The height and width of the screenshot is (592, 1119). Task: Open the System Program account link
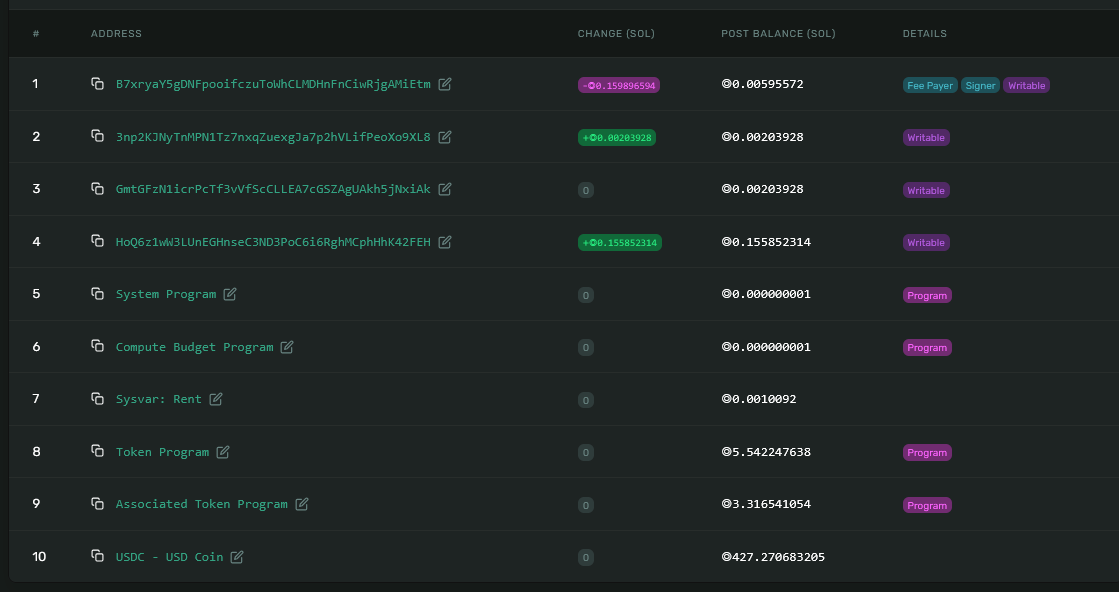click(166, 294)
